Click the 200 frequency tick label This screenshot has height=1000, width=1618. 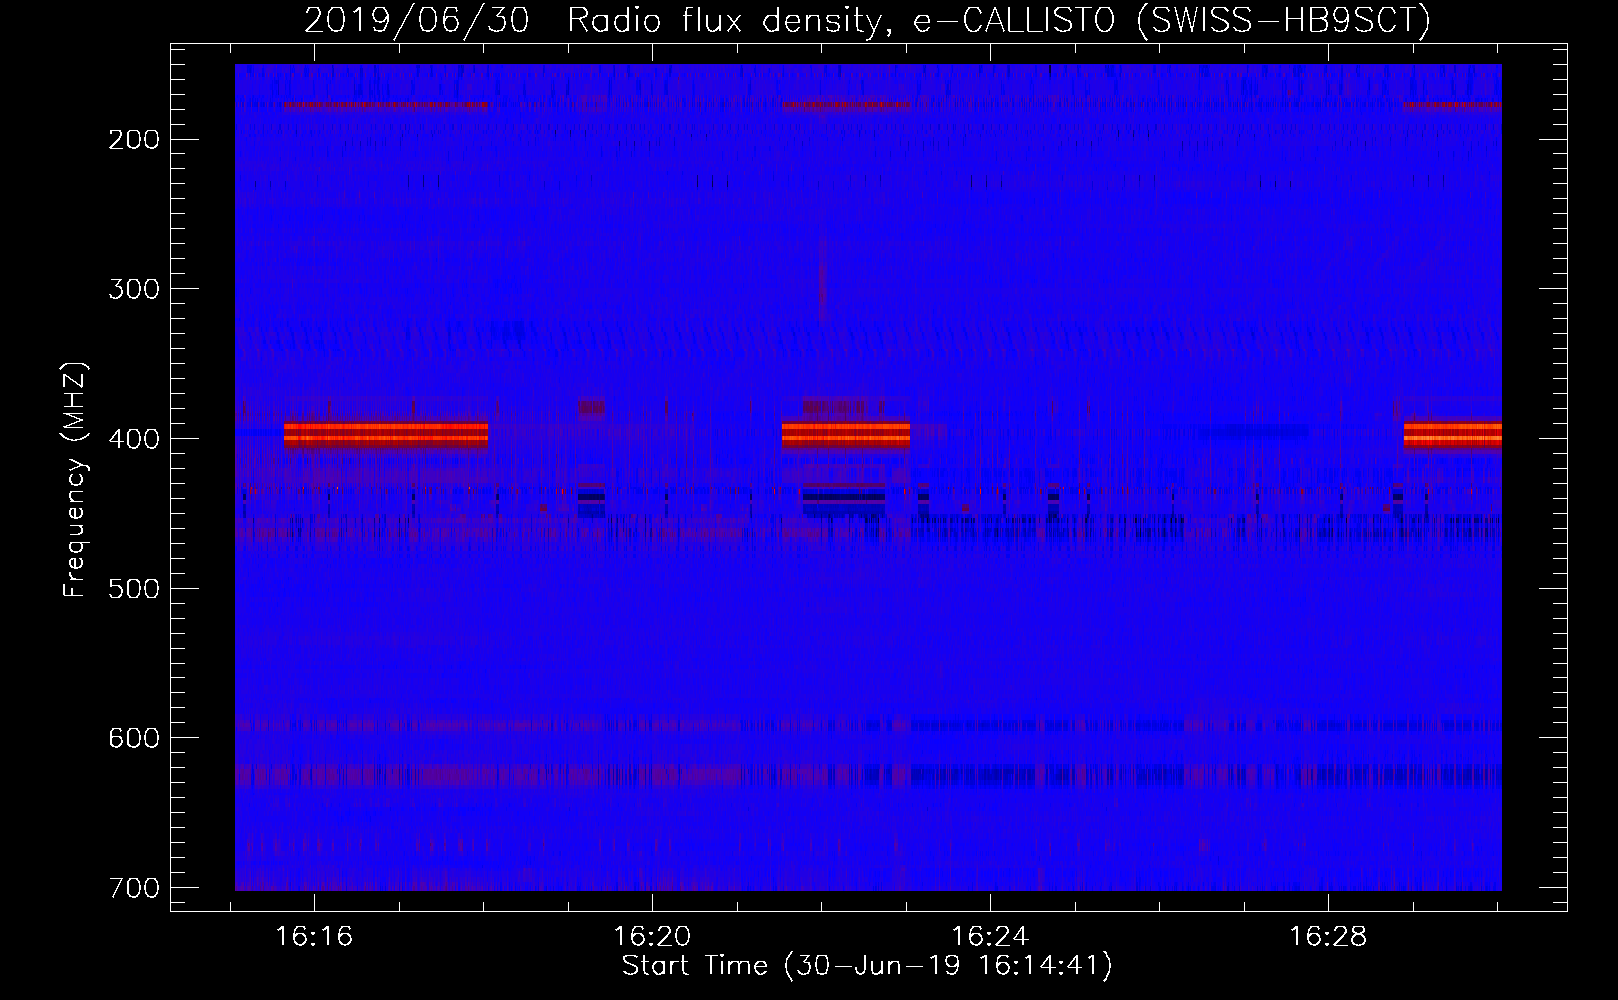tap(132, 139)
